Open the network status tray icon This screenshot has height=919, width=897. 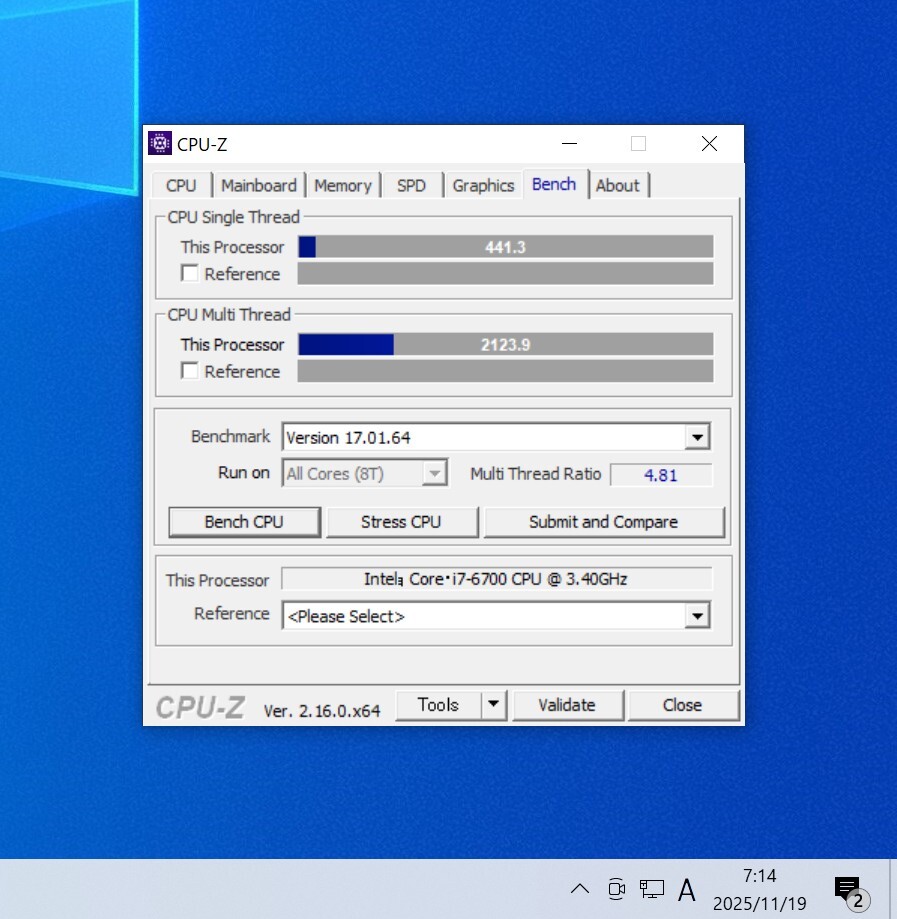(652, 888)
